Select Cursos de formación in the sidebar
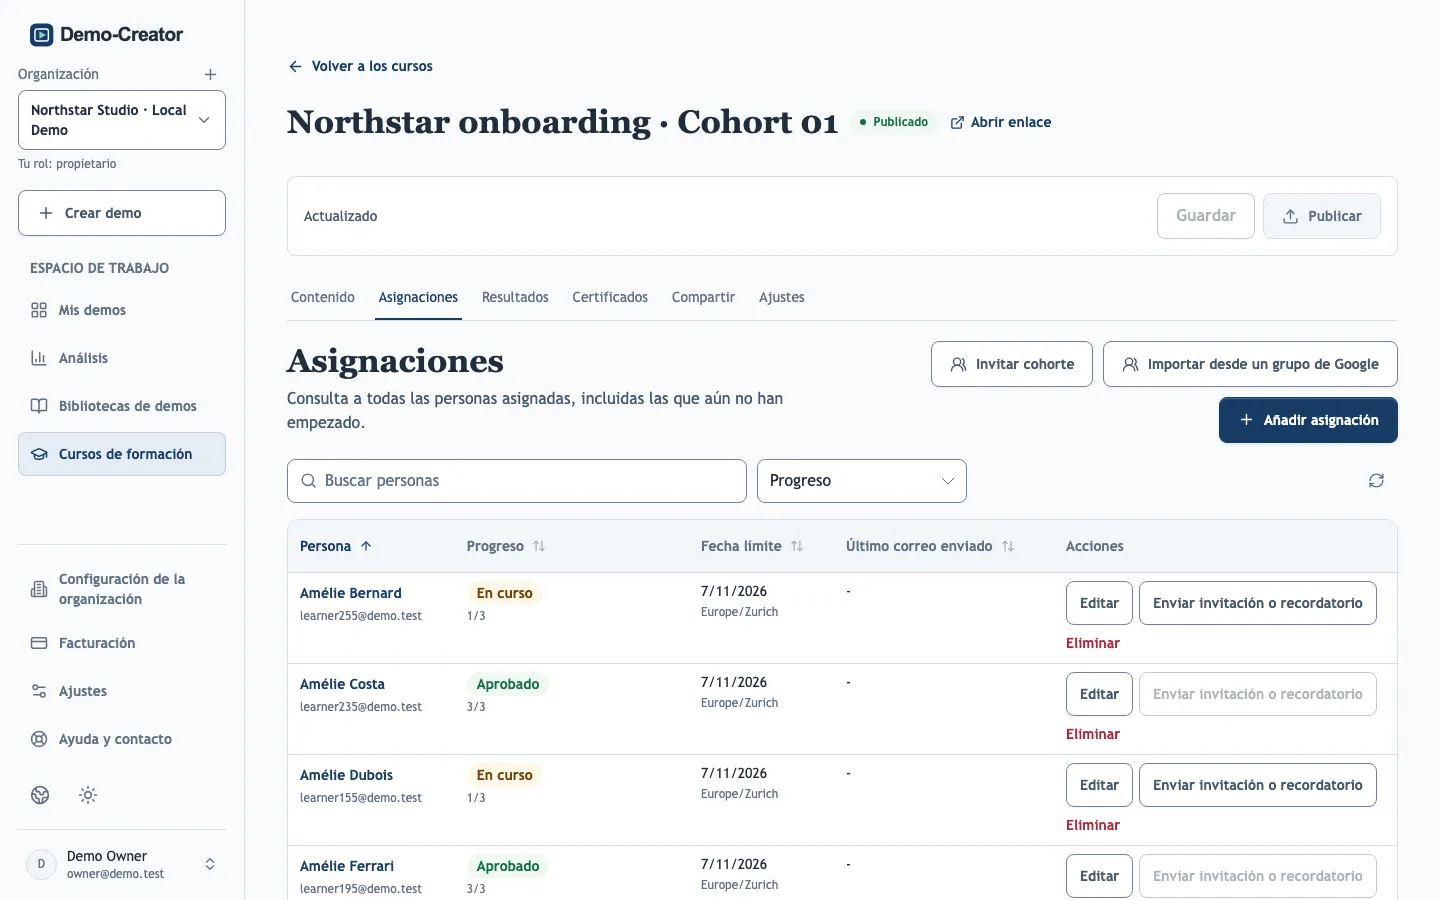 [x=122, y=454]
